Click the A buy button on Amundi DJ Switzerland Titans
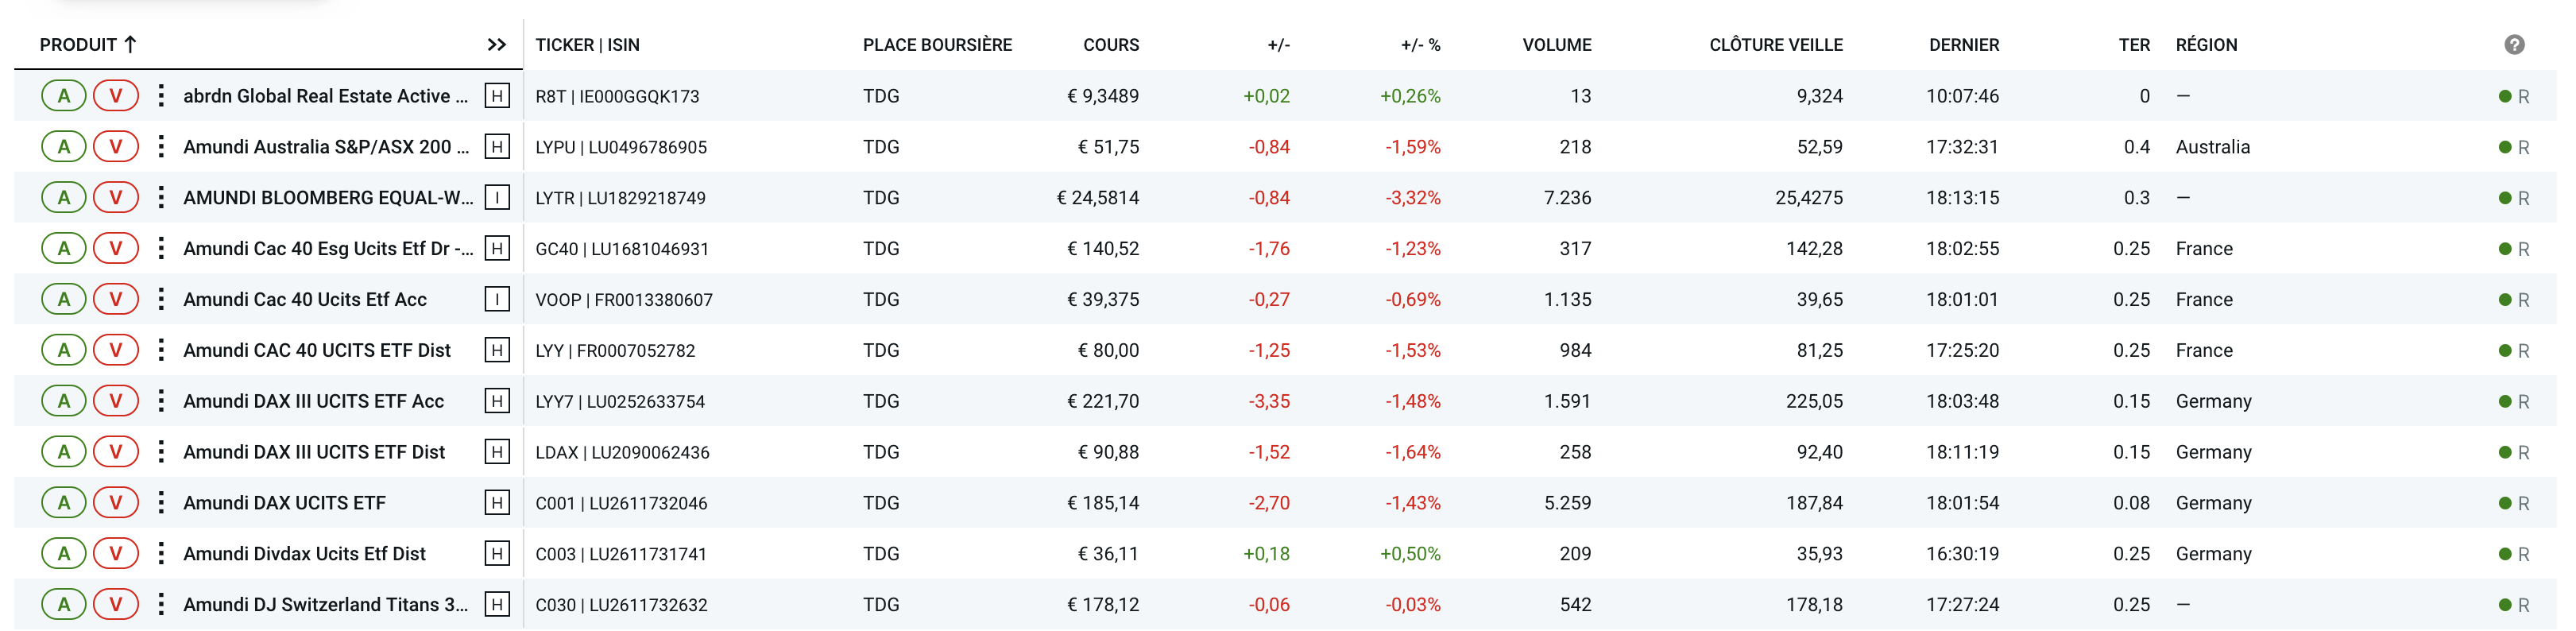The image size is (2576, 631). coord(64,604)
